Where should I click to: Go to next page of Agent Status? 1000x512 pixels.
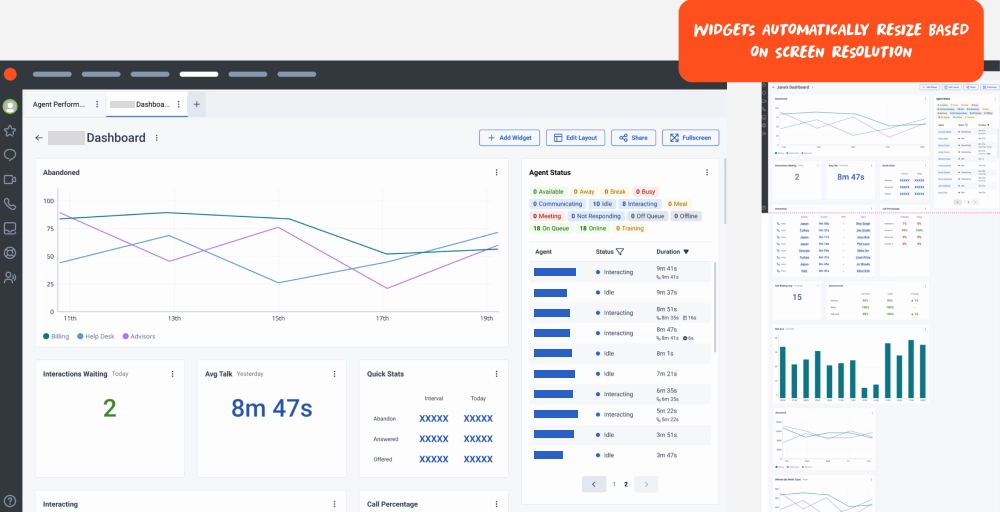click(x=646, y=485)
